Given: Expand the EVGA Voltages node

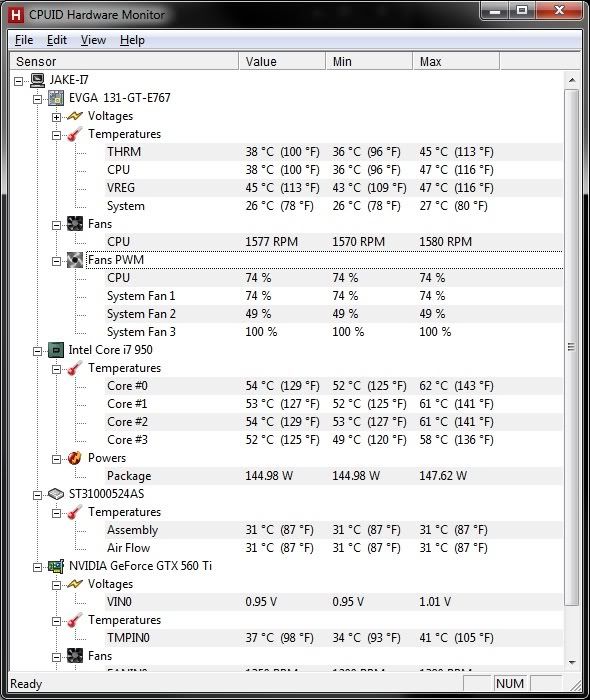Looking at the screenshot, I should point(56,117).
